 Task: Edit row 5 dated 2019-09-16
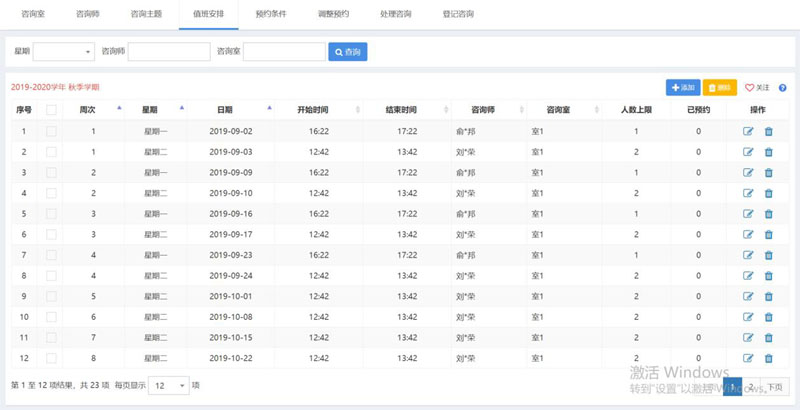[748, 214]
